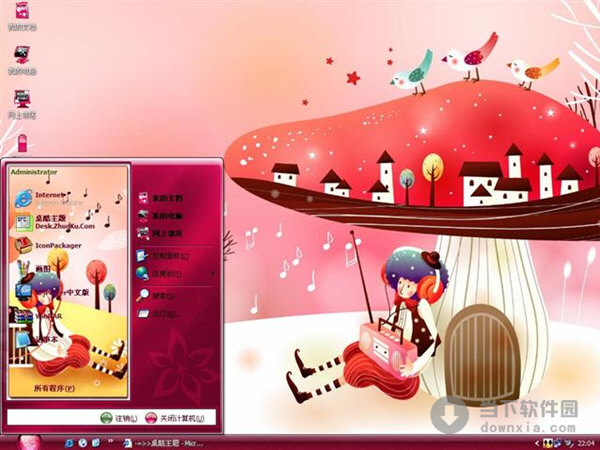Click Turn Off Computer (关闭计算机) button
600x450 pixels.
(175, 418)
